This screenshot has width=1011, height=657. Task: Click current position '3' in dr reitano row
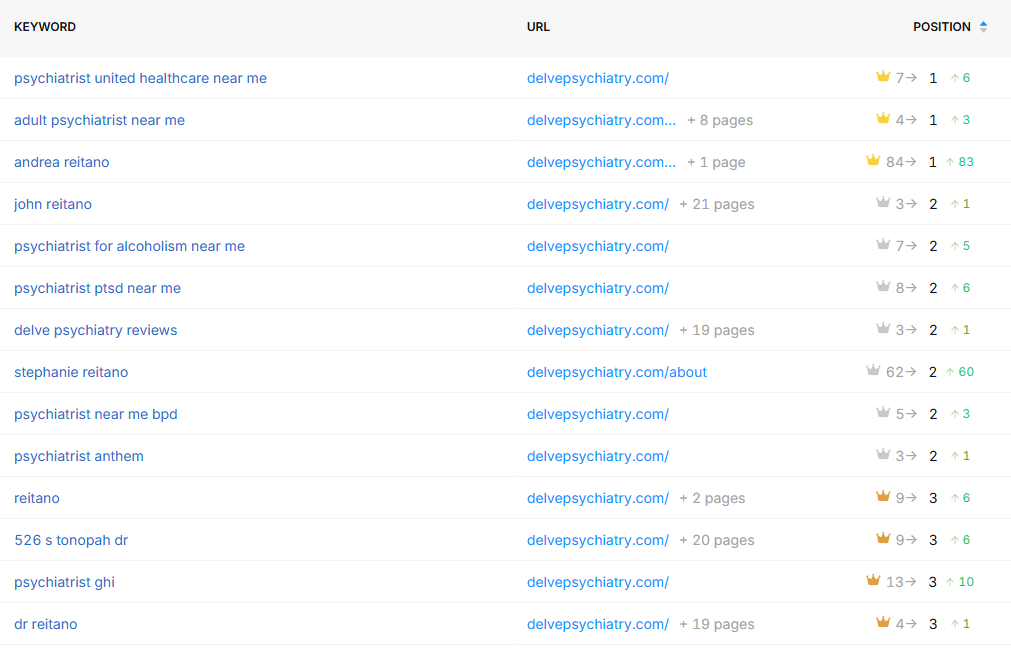point(933,624)
